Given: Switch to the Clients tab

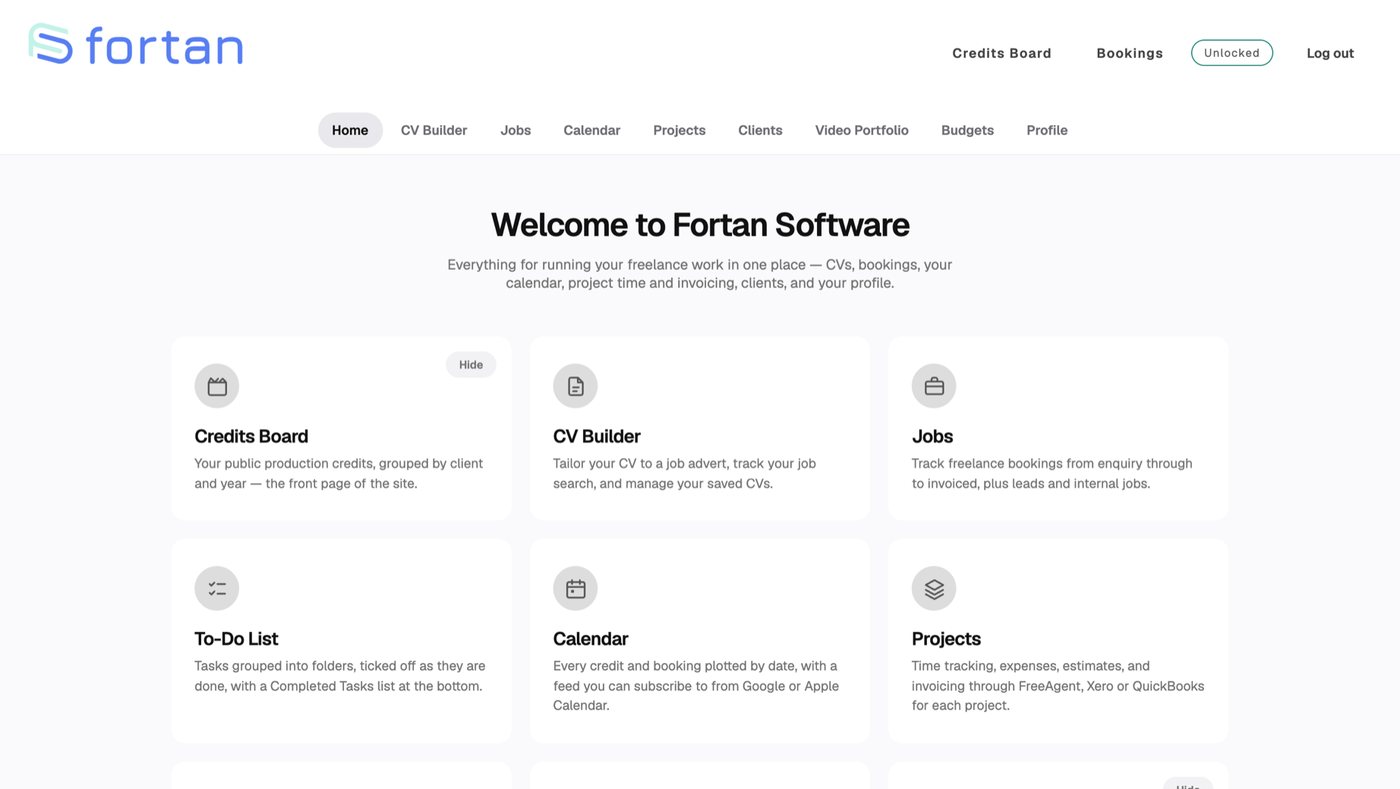Looking at the screenshot, I should [760, 130].
